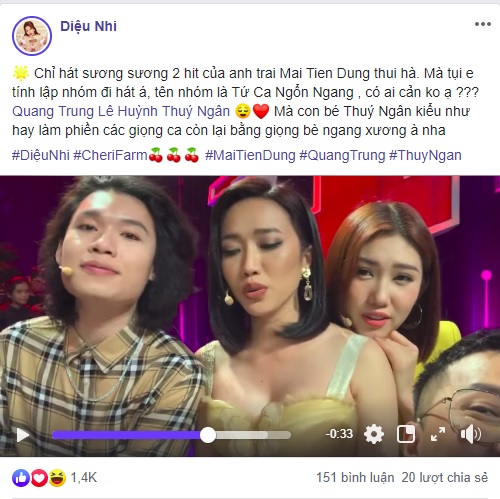Screen dimensions: 500x499
Task: Open the Diệu Nhi profile name link
Action: click(88, 26)
